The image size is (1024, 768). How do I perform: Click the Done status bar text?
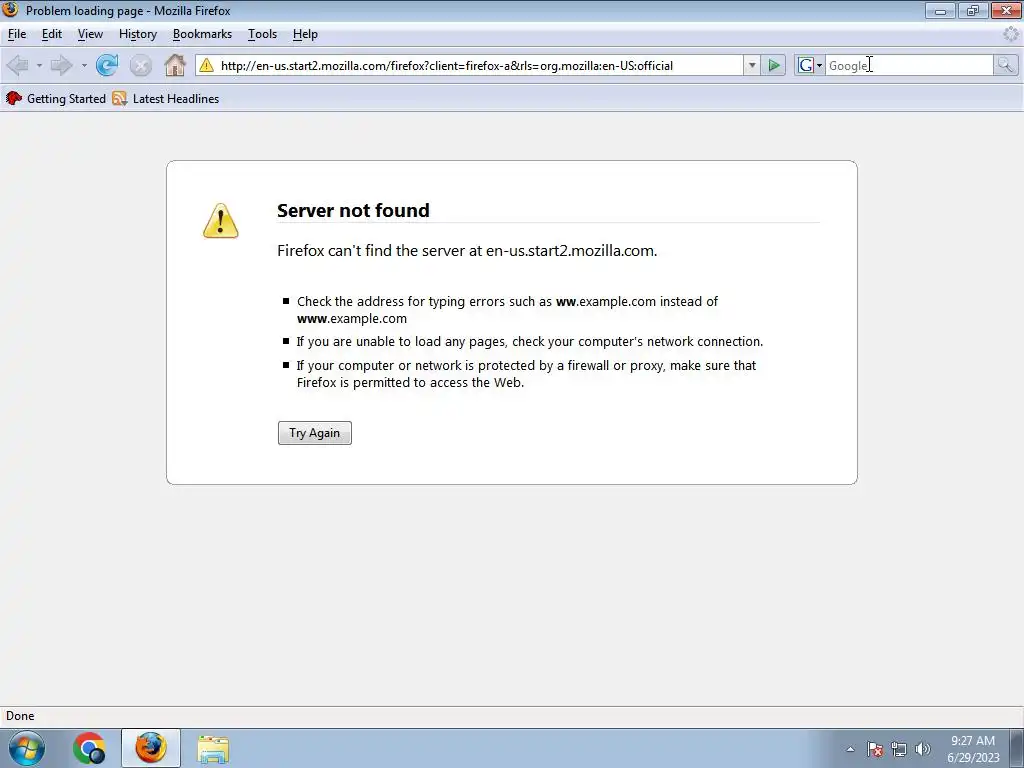(20, 716)
